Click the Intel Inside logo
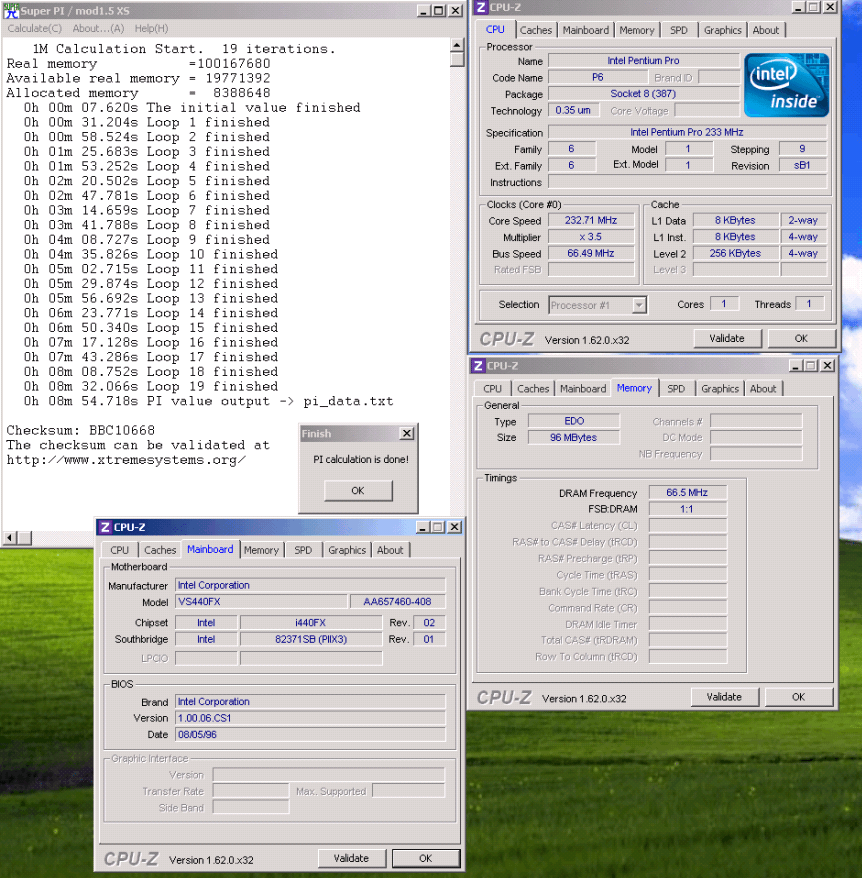 [786, 84]
